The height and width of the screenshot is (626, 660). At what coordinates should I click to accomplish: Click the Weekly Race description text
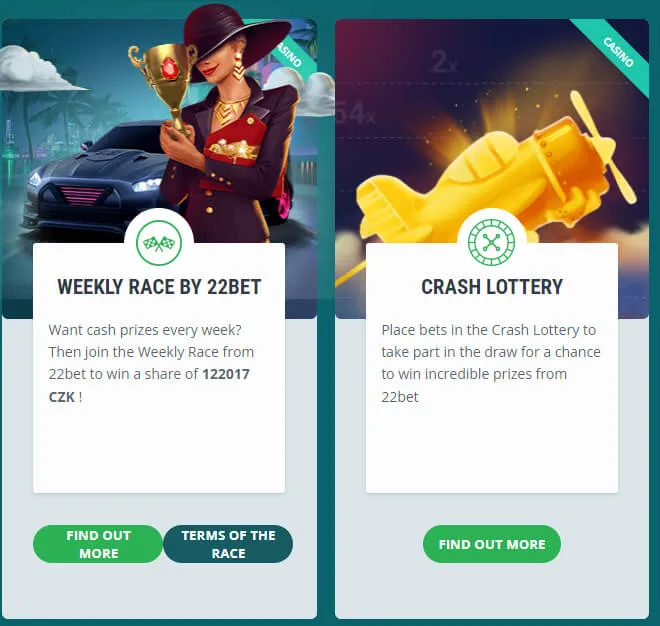pos(151,363)
